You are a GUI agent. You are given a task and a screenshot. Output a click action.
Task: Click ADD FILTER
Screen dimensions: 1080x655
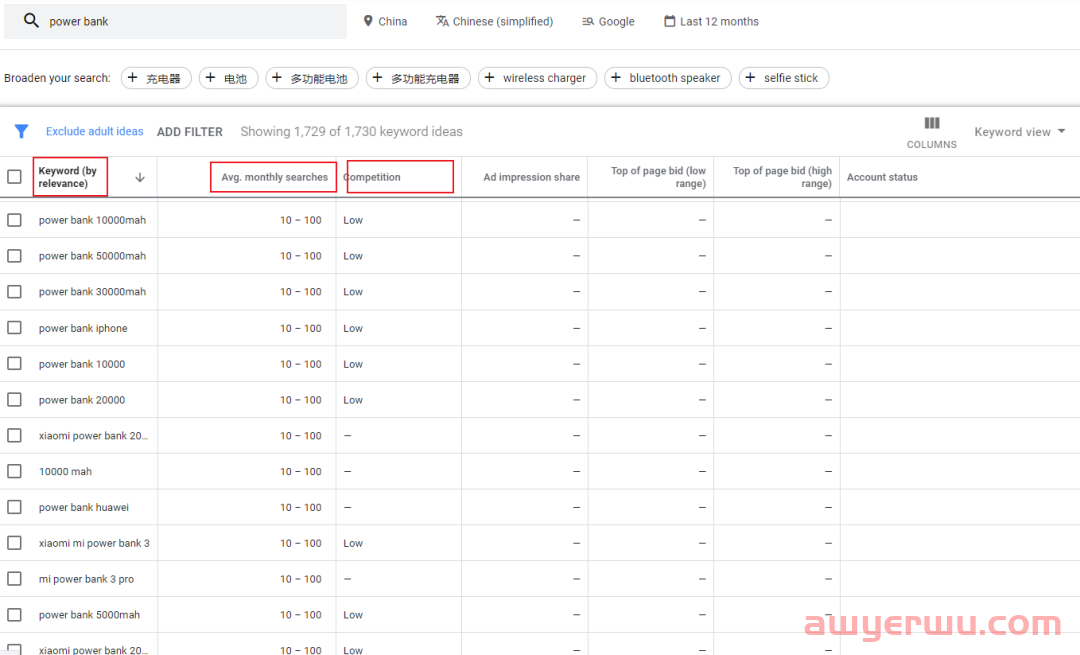189,132
